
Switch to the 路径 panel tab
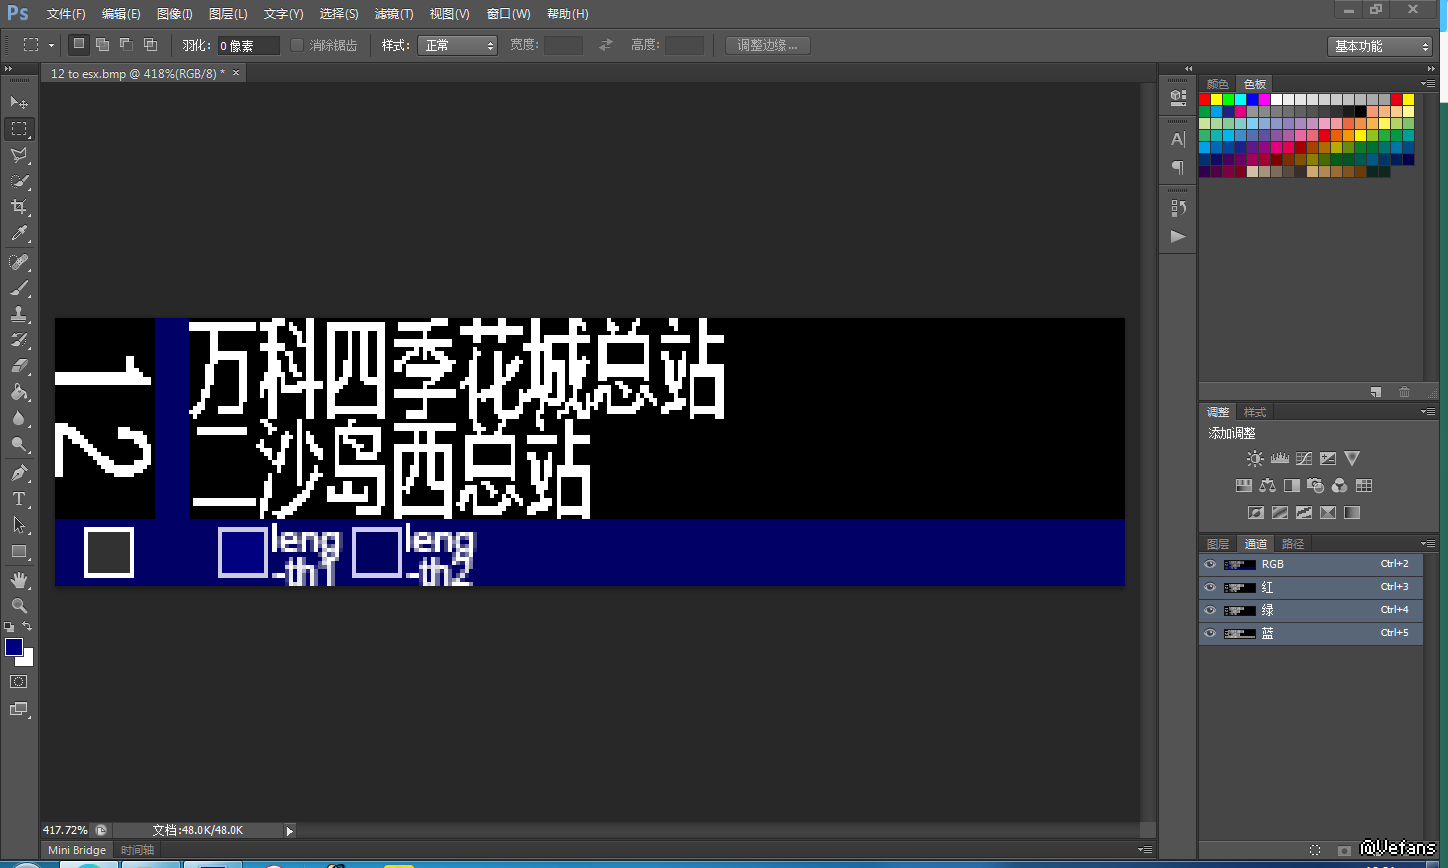(x=1293, y=544)
